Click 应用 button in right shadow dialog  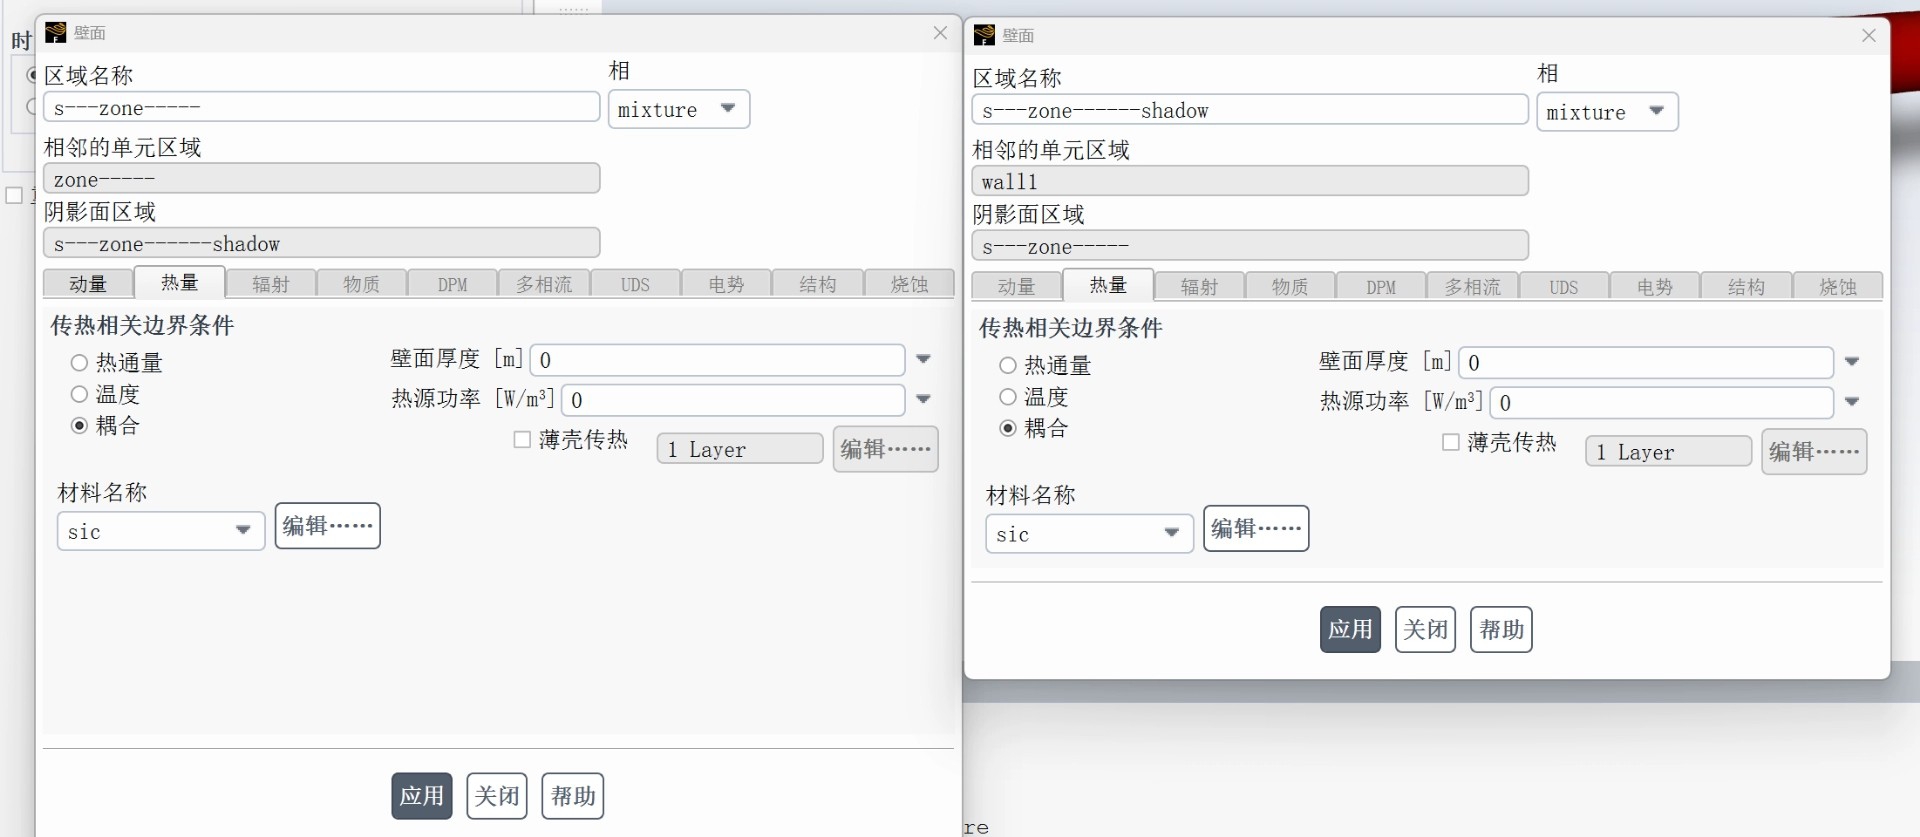1351,629
